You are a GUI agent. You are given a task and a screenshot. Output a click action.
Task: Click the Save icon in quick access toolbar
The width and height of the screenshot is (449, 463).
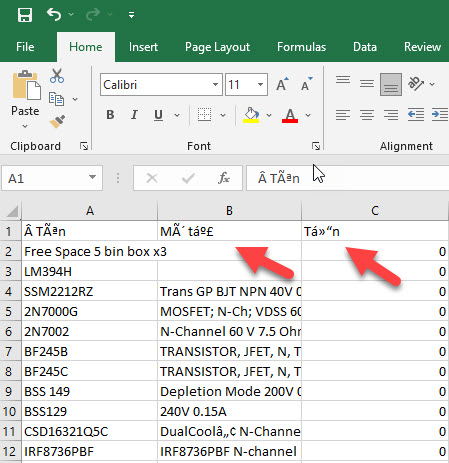[x=25, y=15]
